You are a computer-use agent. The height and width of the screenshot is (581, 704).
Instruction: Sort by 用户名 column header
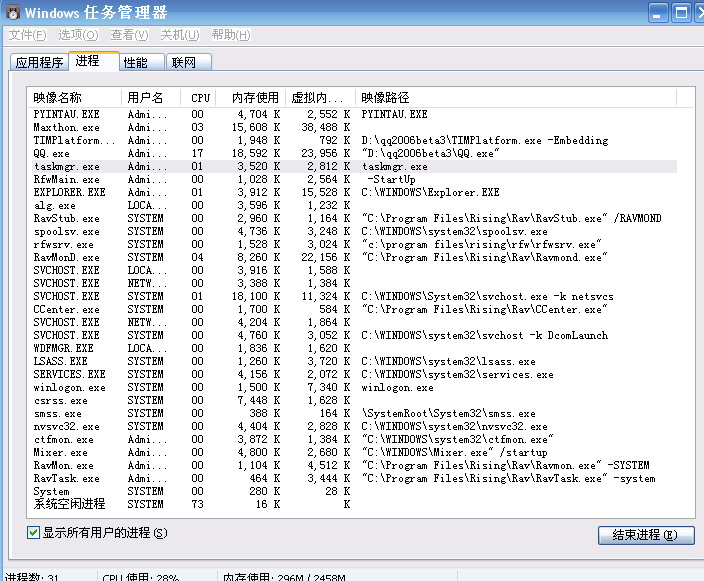click(x=151, y=97)
